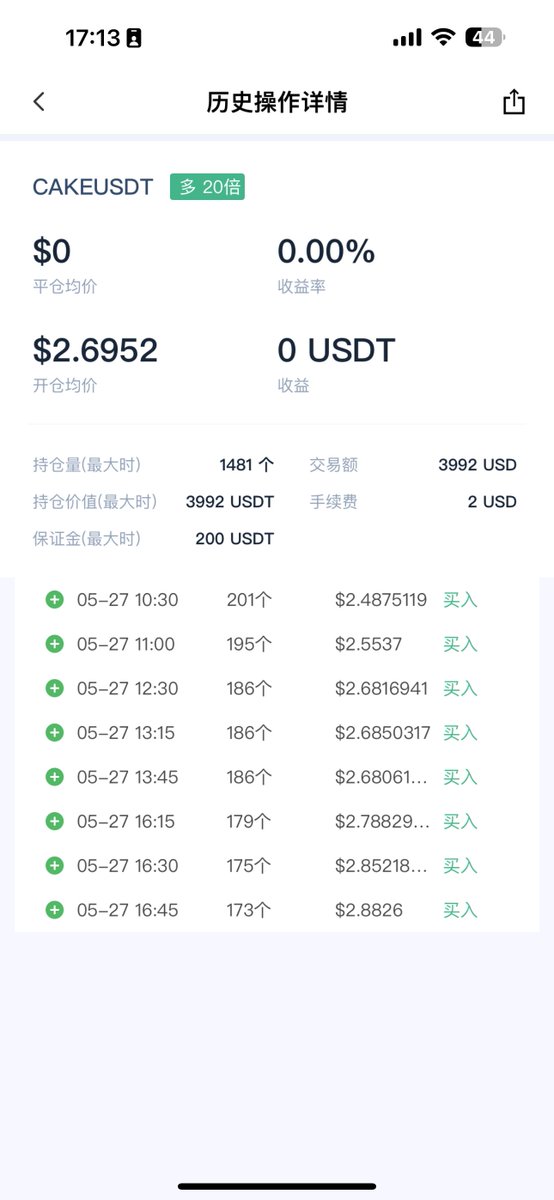Tap the 0.00% return rate value
This screenshot has height=1200, width=554.
326,252
